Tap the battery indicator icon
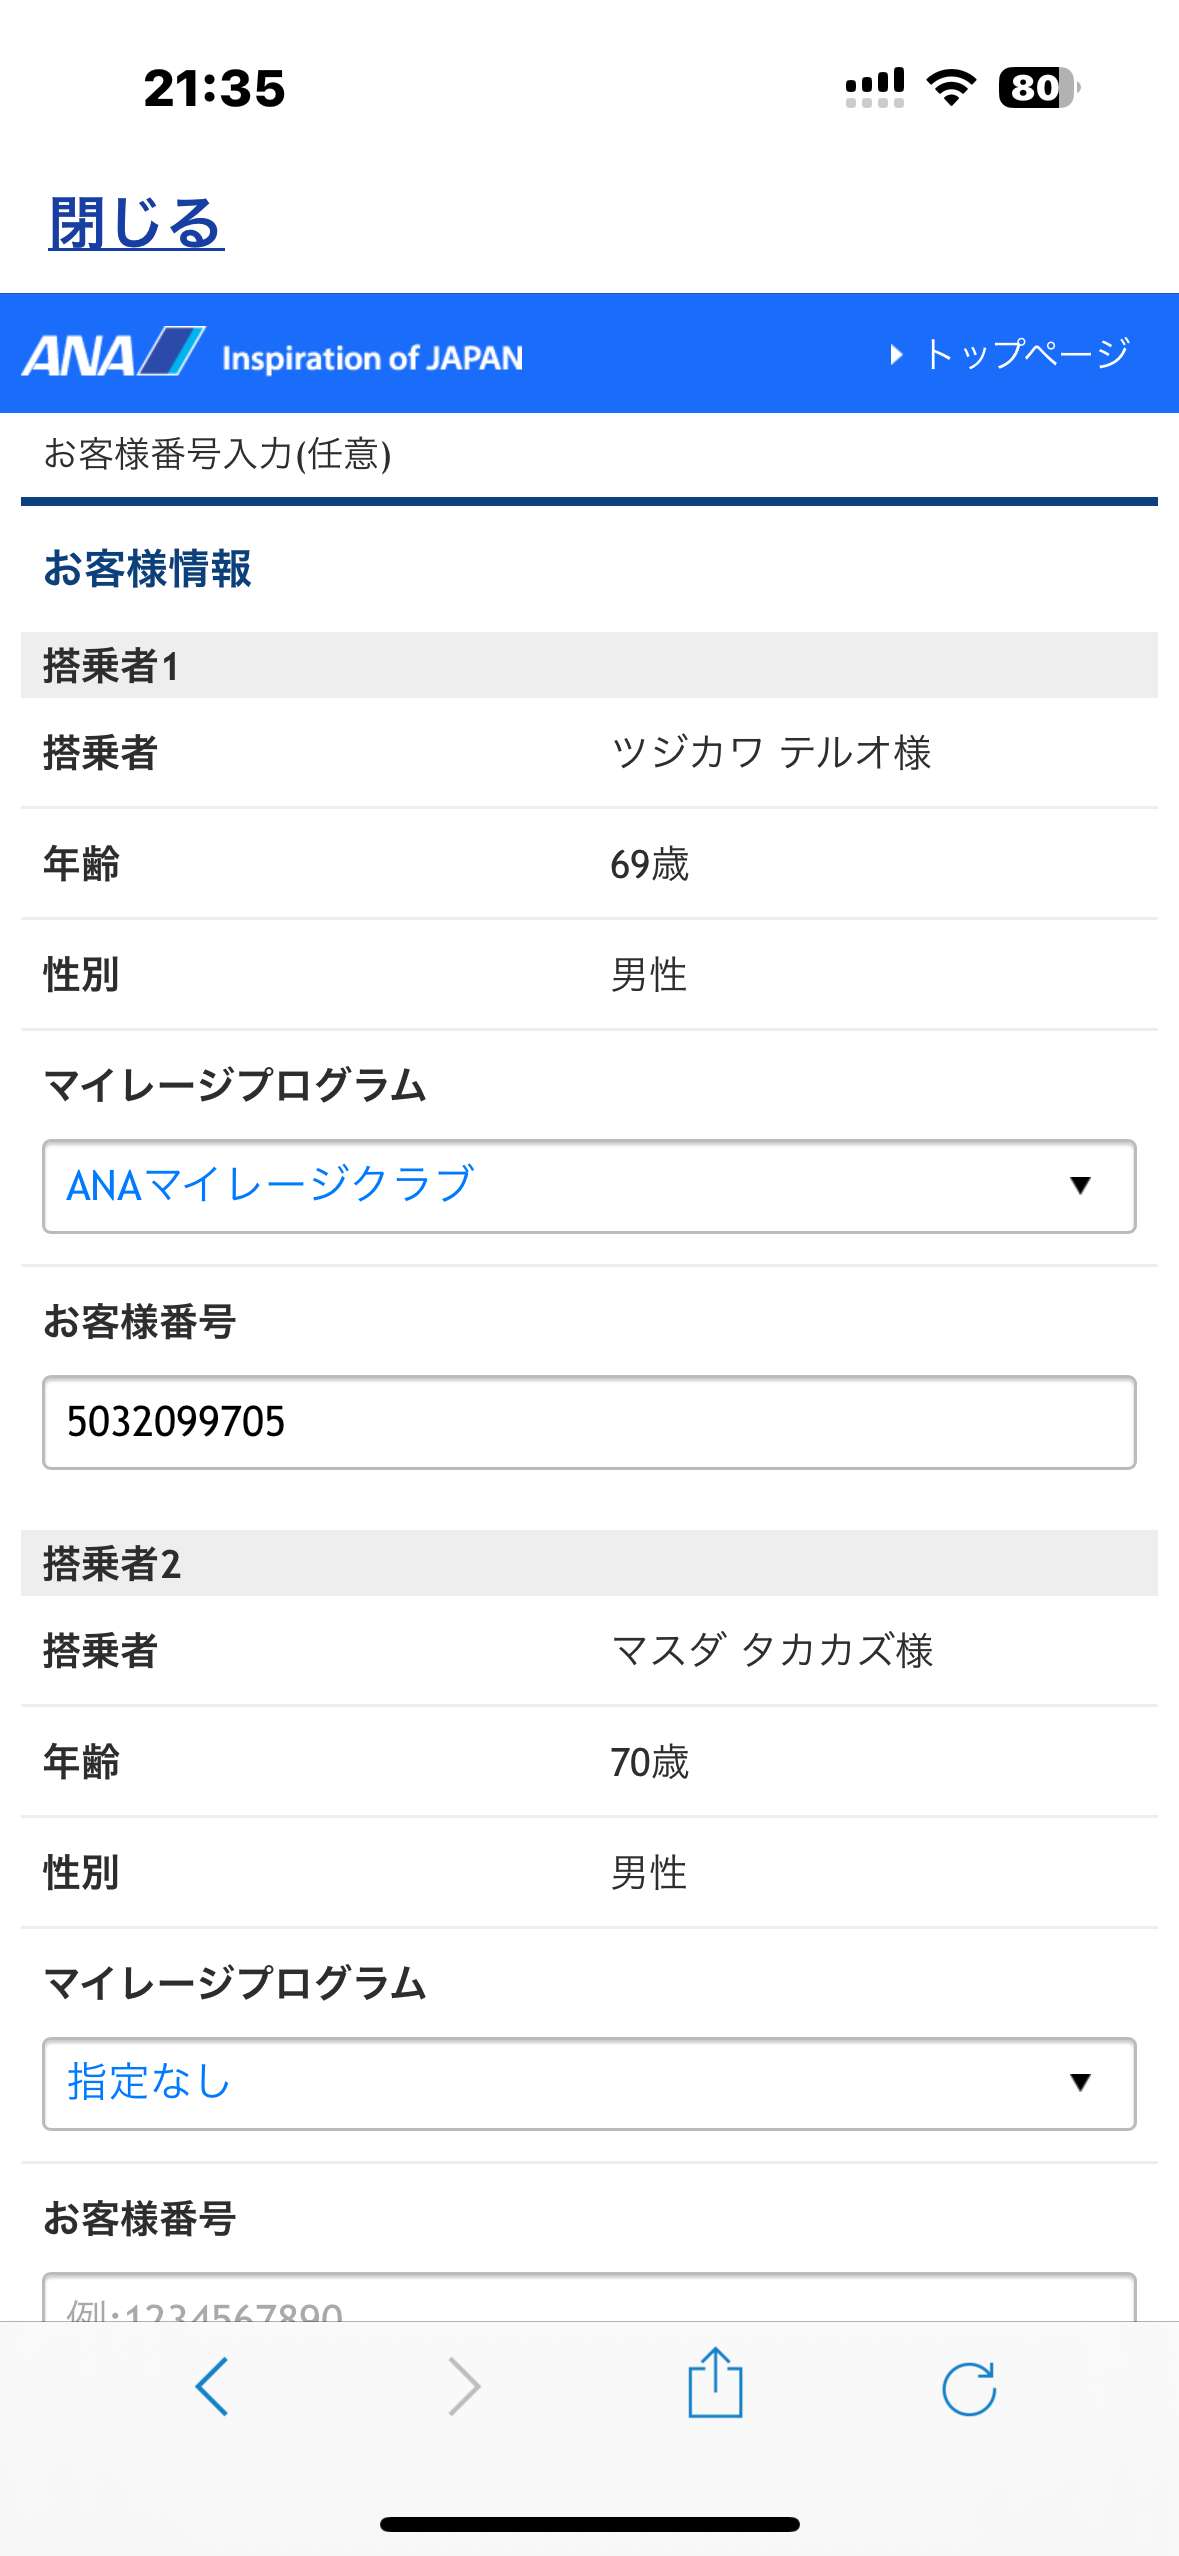 pos(1038,88)
